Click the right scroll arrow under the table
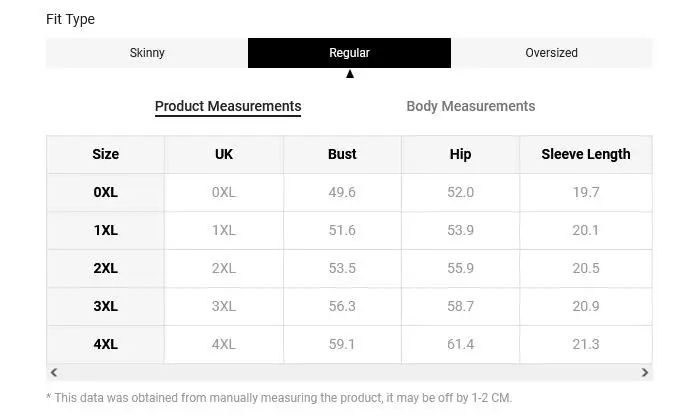Screen dimensions: 677x417 645,372
